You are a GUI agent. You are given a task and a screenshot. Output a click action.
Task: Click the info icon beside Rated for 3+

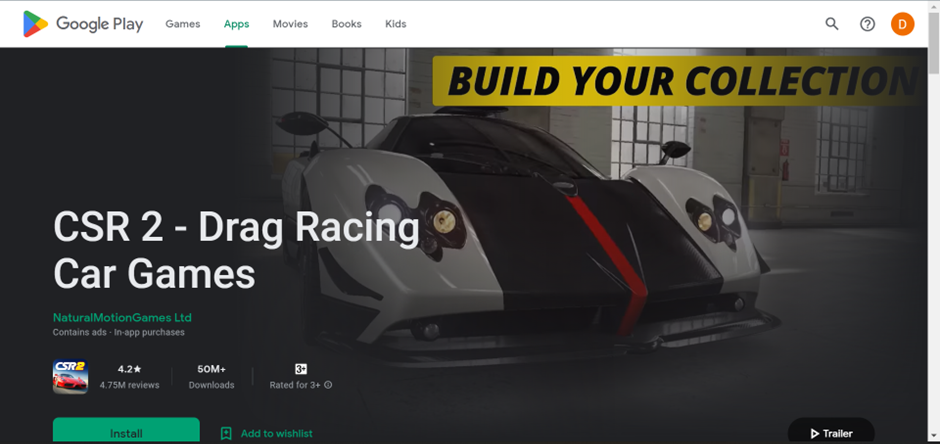(x=328, y=385)
